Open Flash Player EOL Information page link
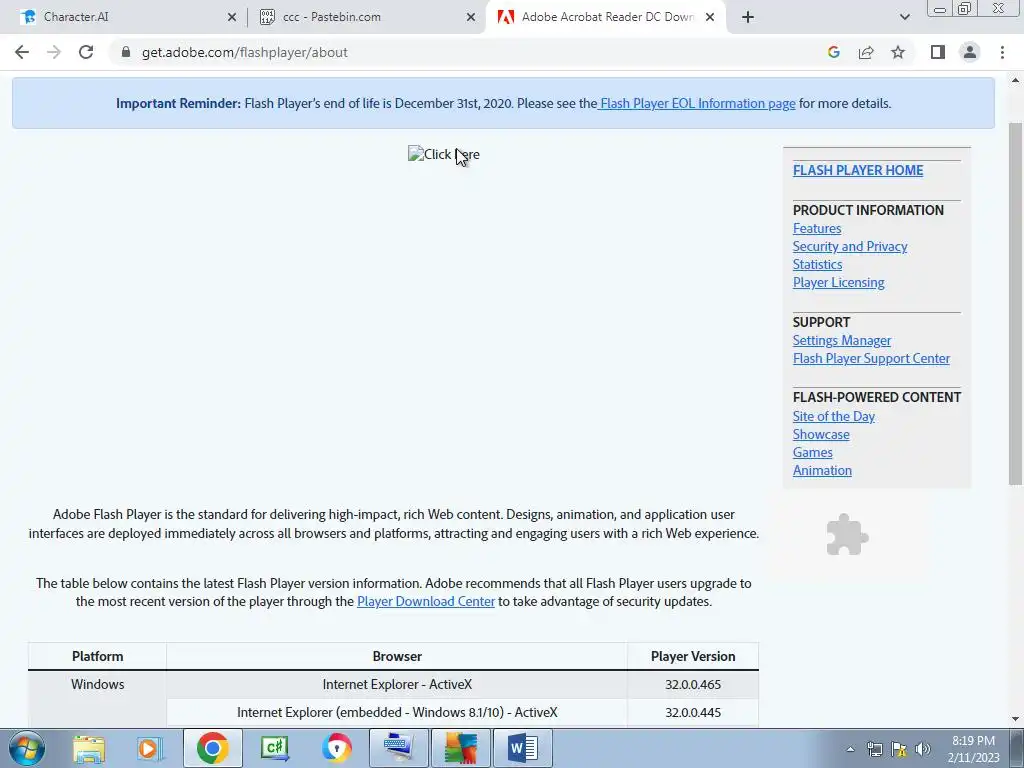Screen dimensions: 1024x768 697,103
